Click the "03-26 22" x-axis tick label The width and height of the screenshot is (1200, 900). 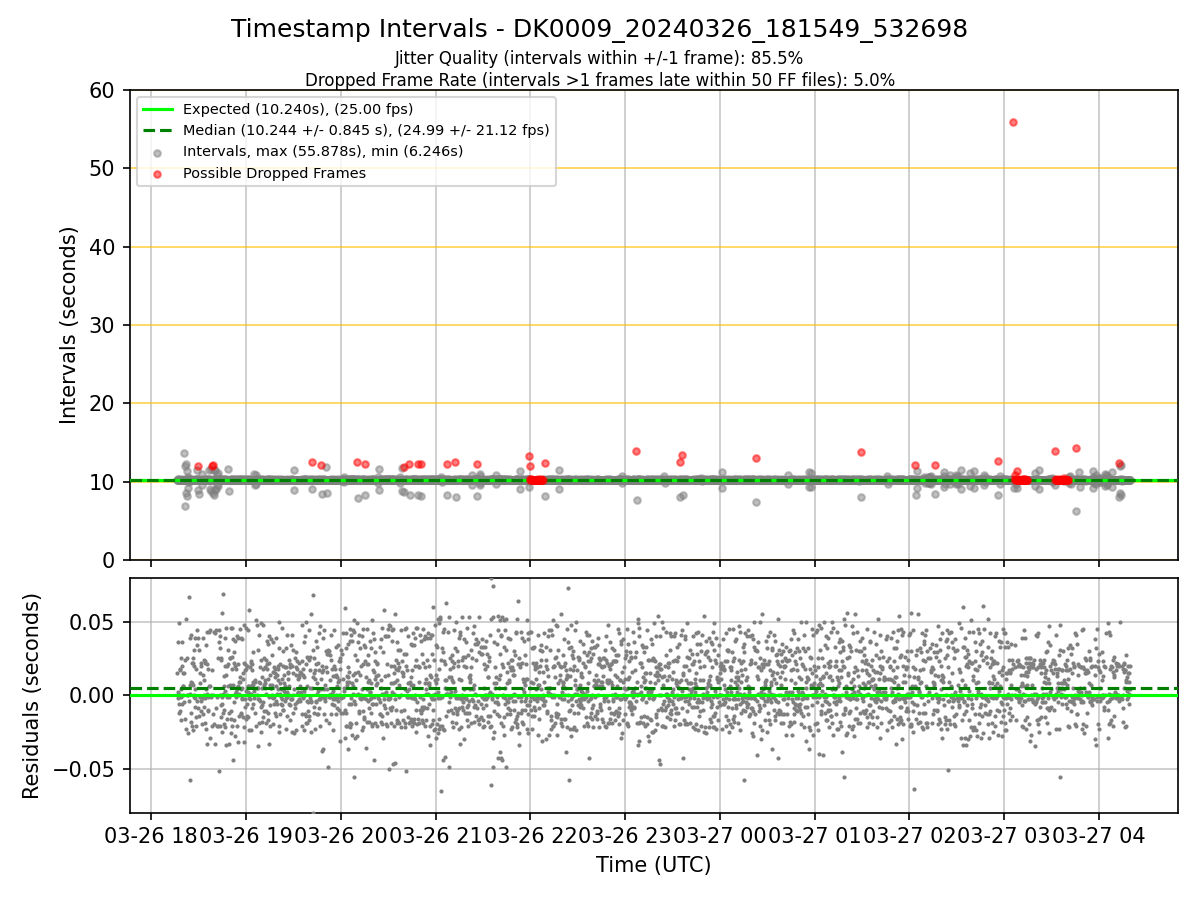click(530, 835)
